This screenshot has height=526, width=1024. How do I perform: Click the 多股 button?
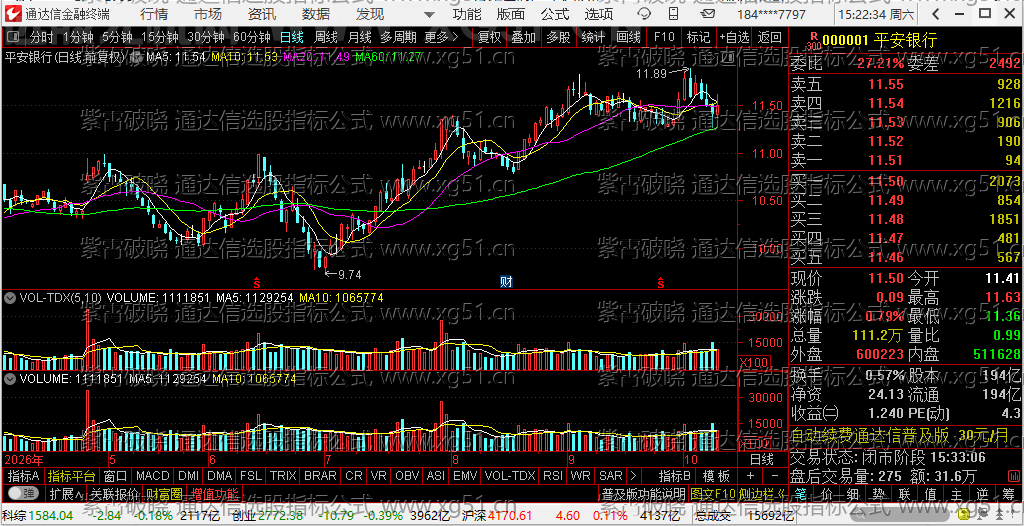(558, 38)
